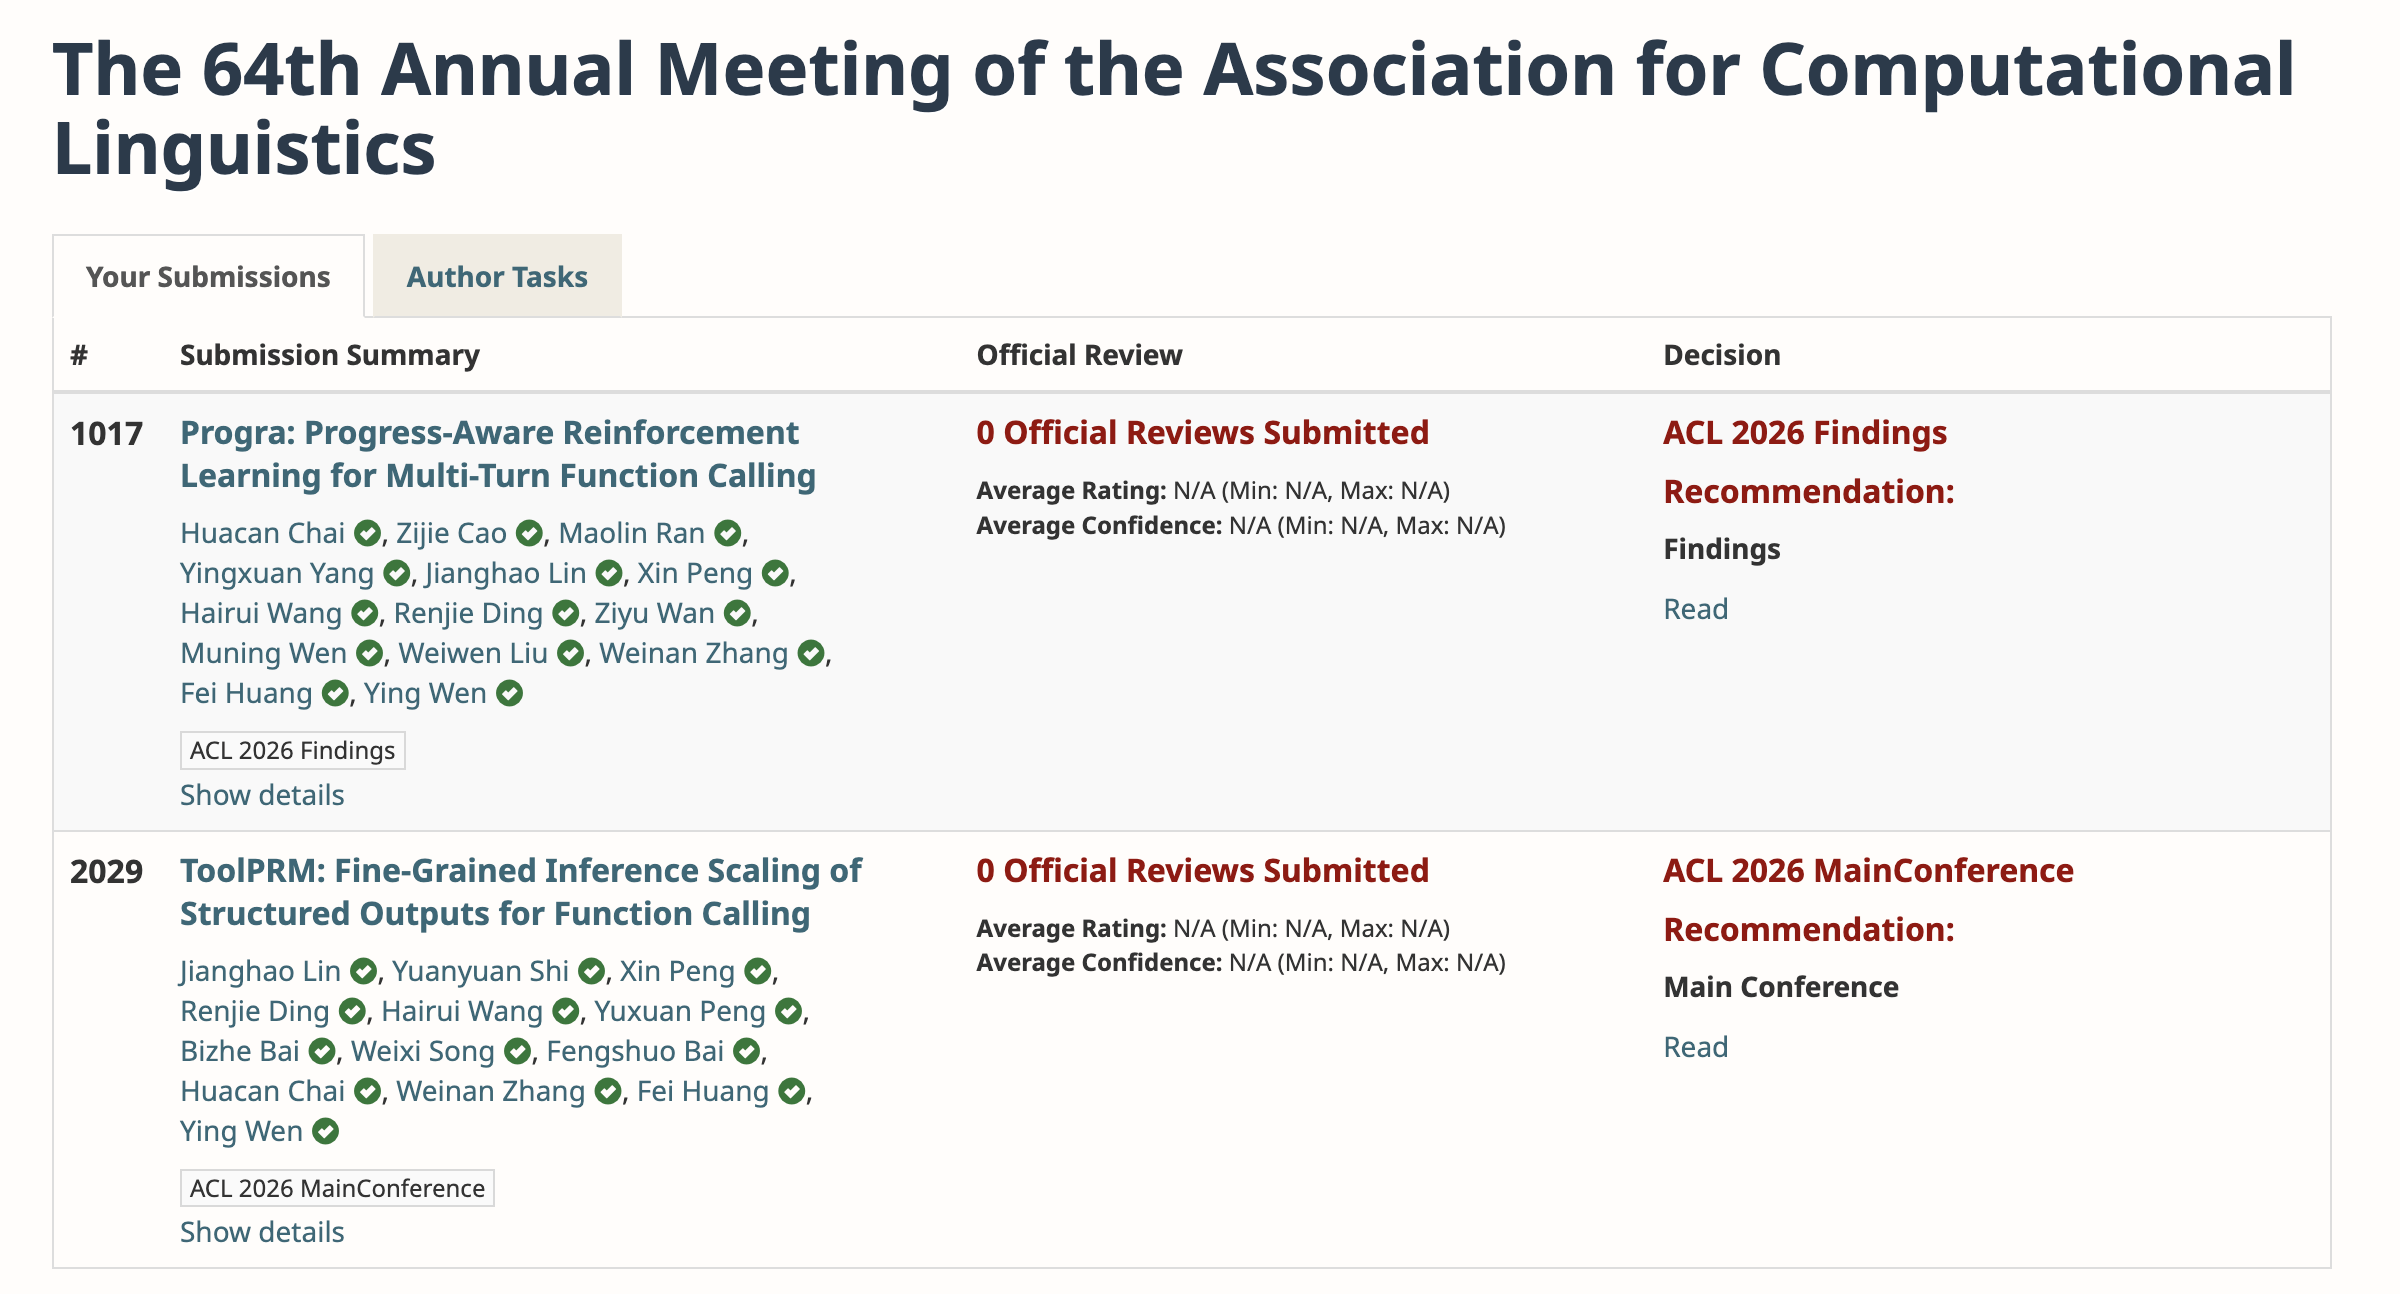Click the ACL 2026 MainConference venue tag
The width and height of the screenshot is (2400, 1294).
pyautogui.click(x=337, y=1188)
